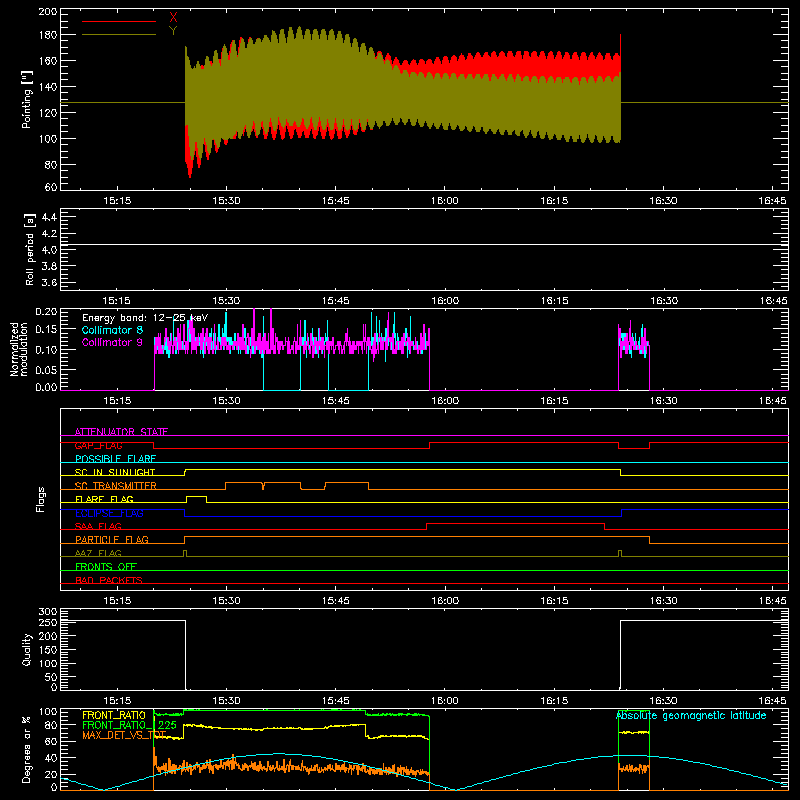This screenshot has width=800, height=800.
Task: Click the 300 tick on the Quality axis
Action: (x=48, y=612)
